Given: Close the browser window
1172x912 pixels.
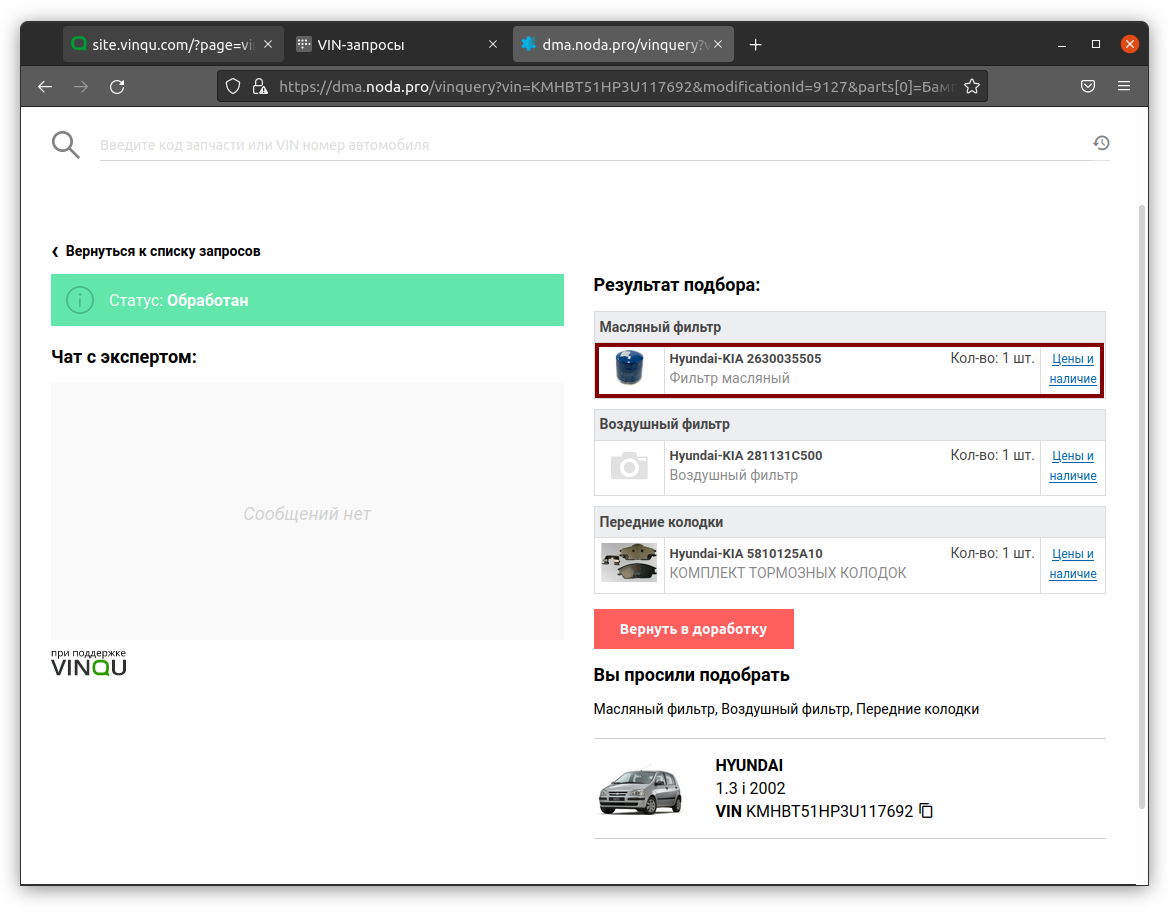Looking at the screenshot, I should 1129,44.
